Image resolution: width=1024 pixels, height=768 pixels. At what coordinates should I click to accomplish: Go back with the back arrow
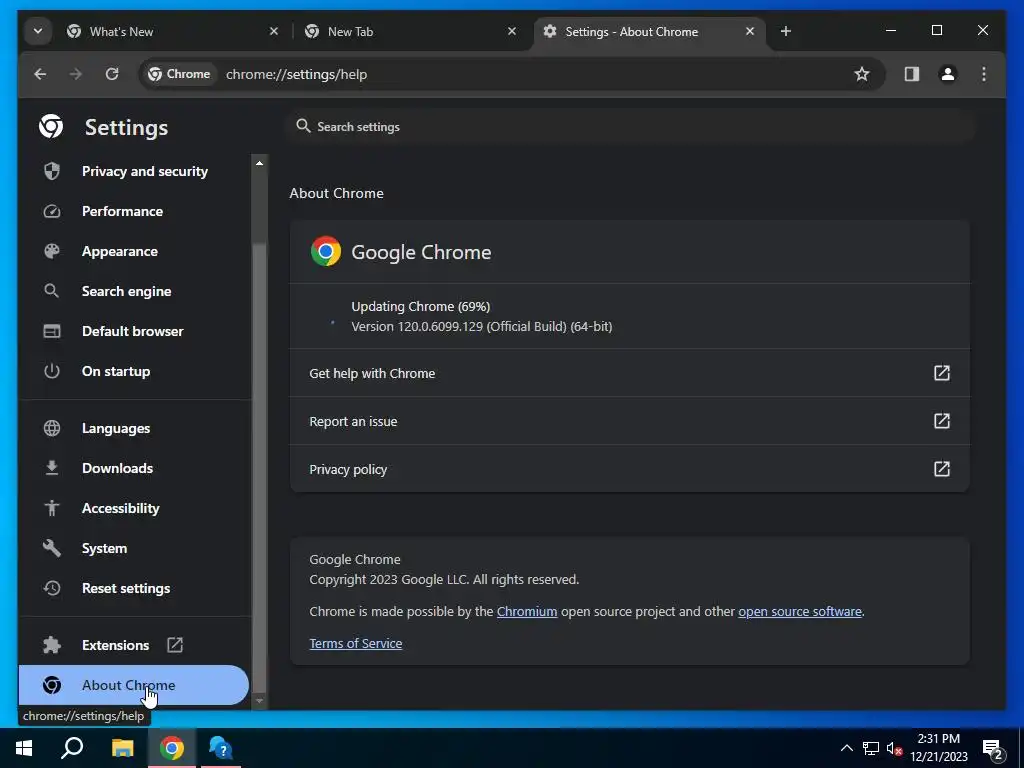40,74
